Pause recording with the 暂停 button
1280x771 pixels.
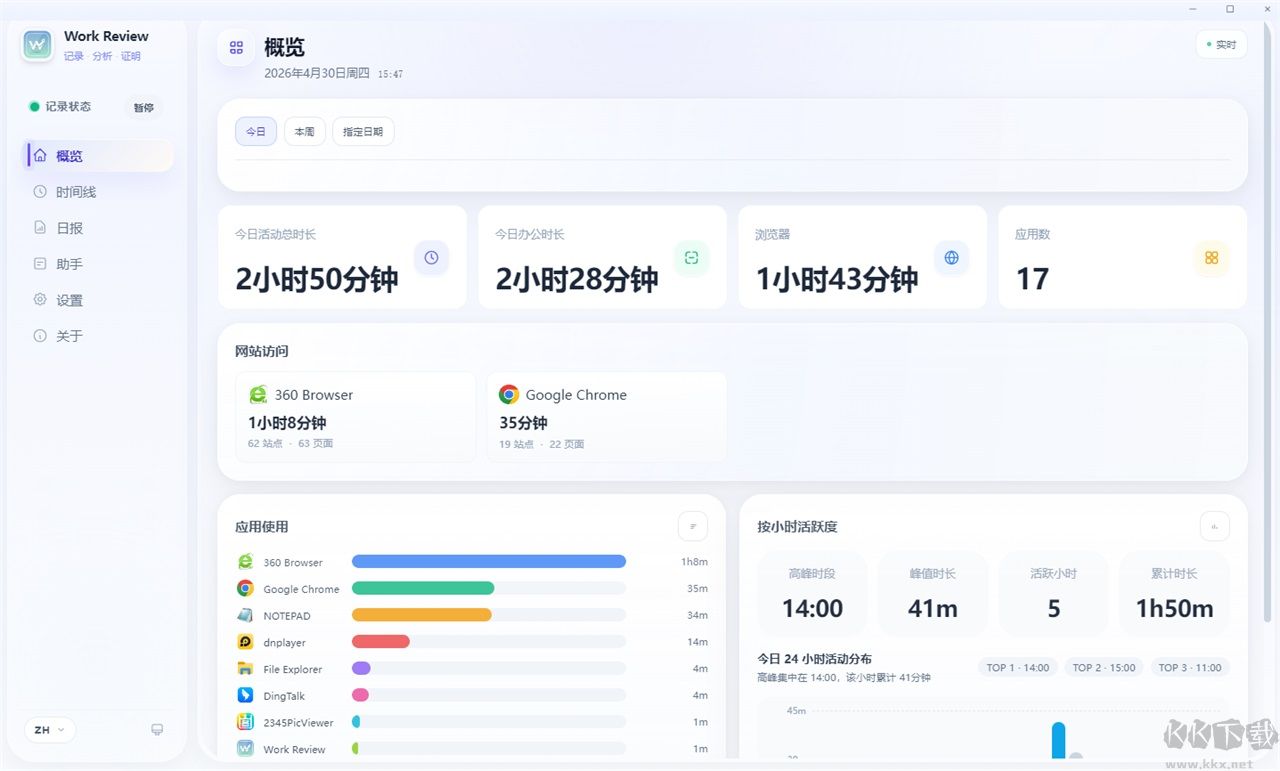click(144, 107)
